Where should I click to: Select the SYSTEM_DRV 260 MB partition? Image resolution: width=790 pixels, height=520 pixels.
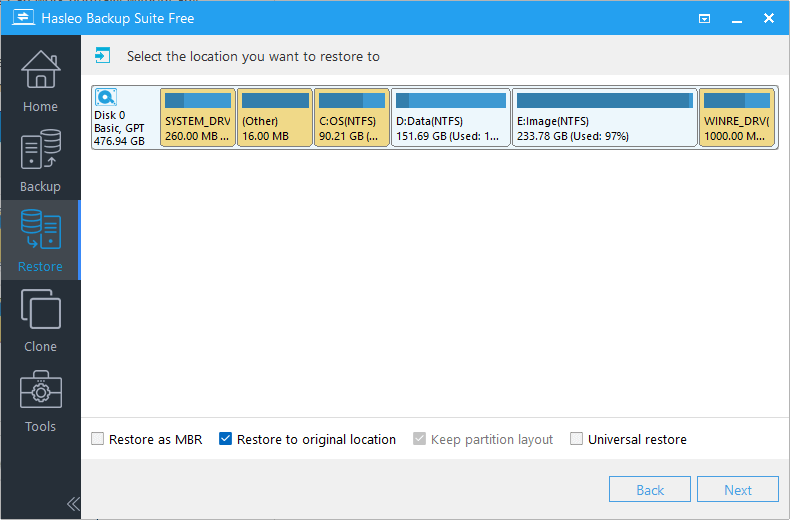pyautogui.click(x=197, y=118)
